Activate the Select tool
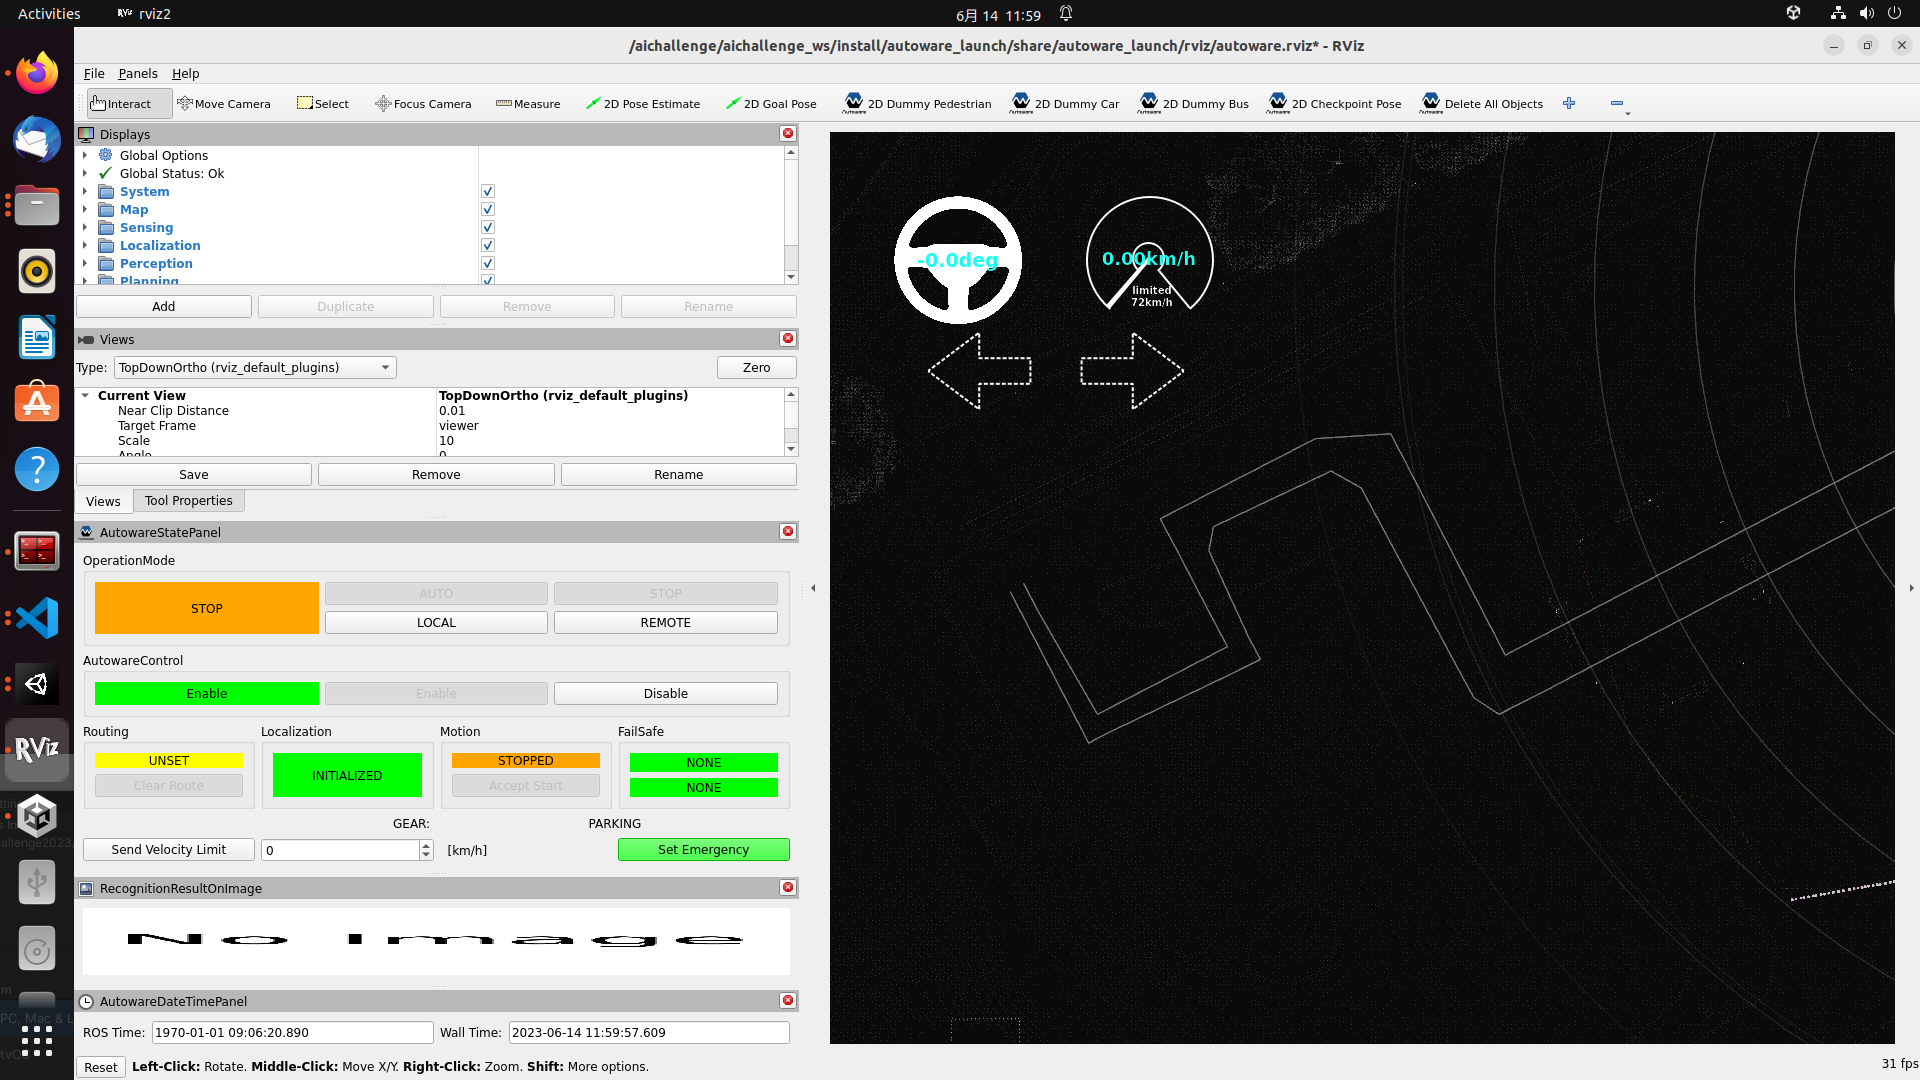Image resolution: width=1920 pixels, height=1080 pixels. (x=323, y=104)
